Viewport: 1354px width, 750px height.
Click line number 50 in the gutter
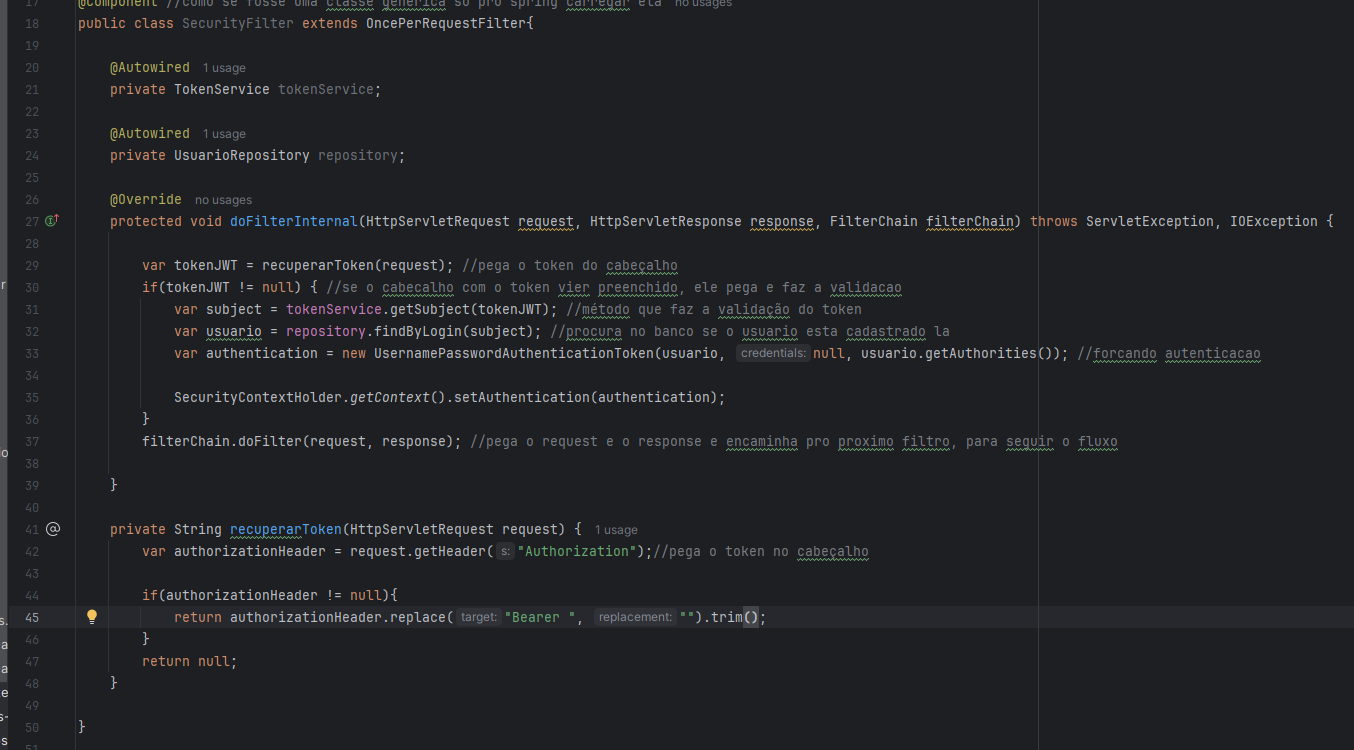coord(30,727)
